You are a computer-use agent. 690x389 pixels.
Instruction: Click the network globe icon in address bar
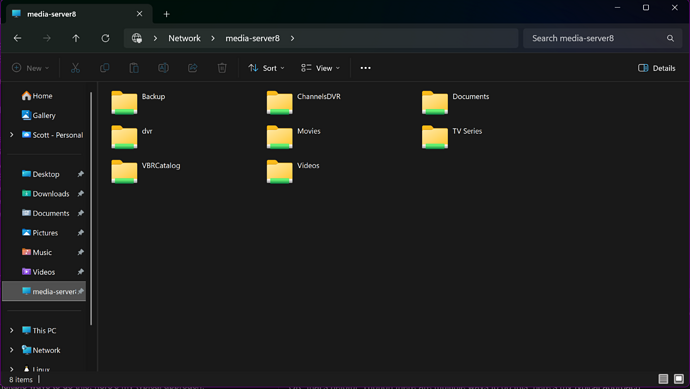(137, 38)
